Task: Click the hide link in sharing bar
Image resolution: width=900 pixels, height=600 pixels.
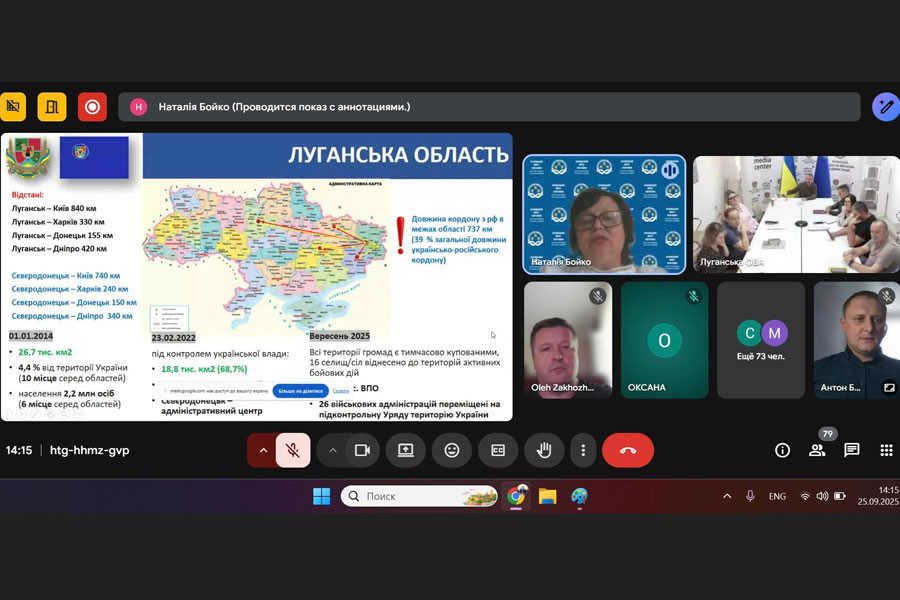Action: point(341,391)
